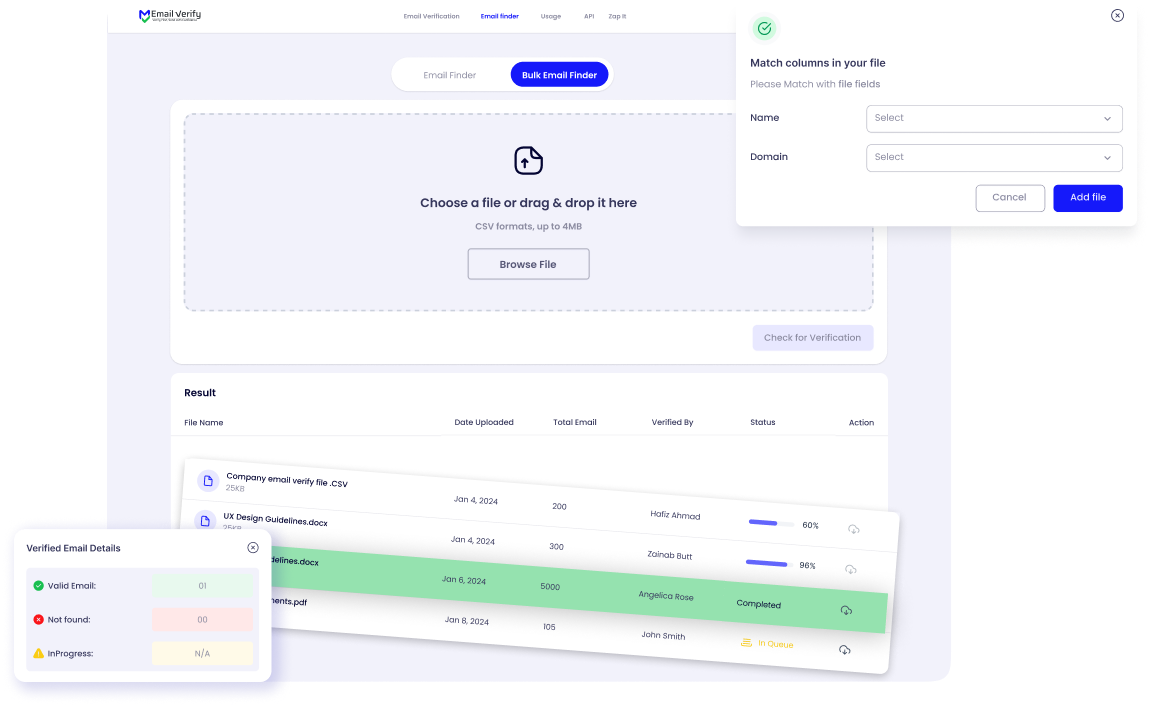
Task: Open Email Verification nav item
Action: [x=432, y=16]
